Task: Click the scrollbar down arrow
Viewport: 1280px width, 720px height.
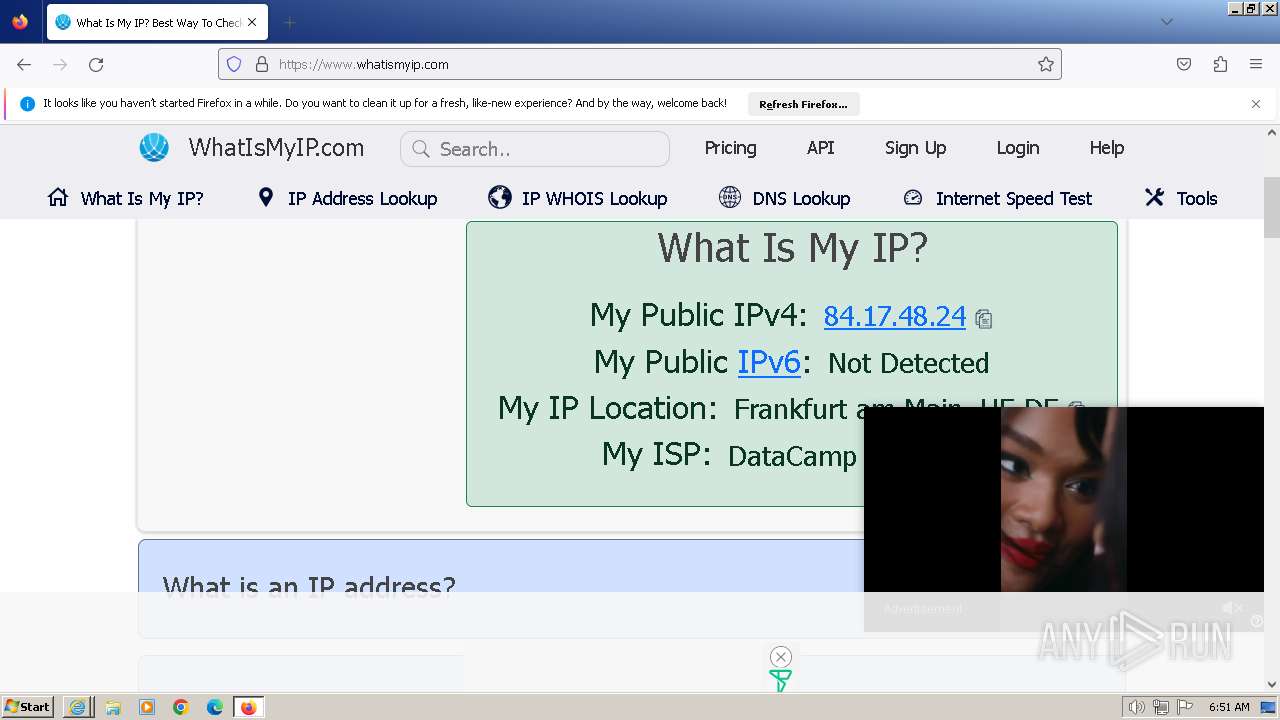Action: (x=1272, y=685)
